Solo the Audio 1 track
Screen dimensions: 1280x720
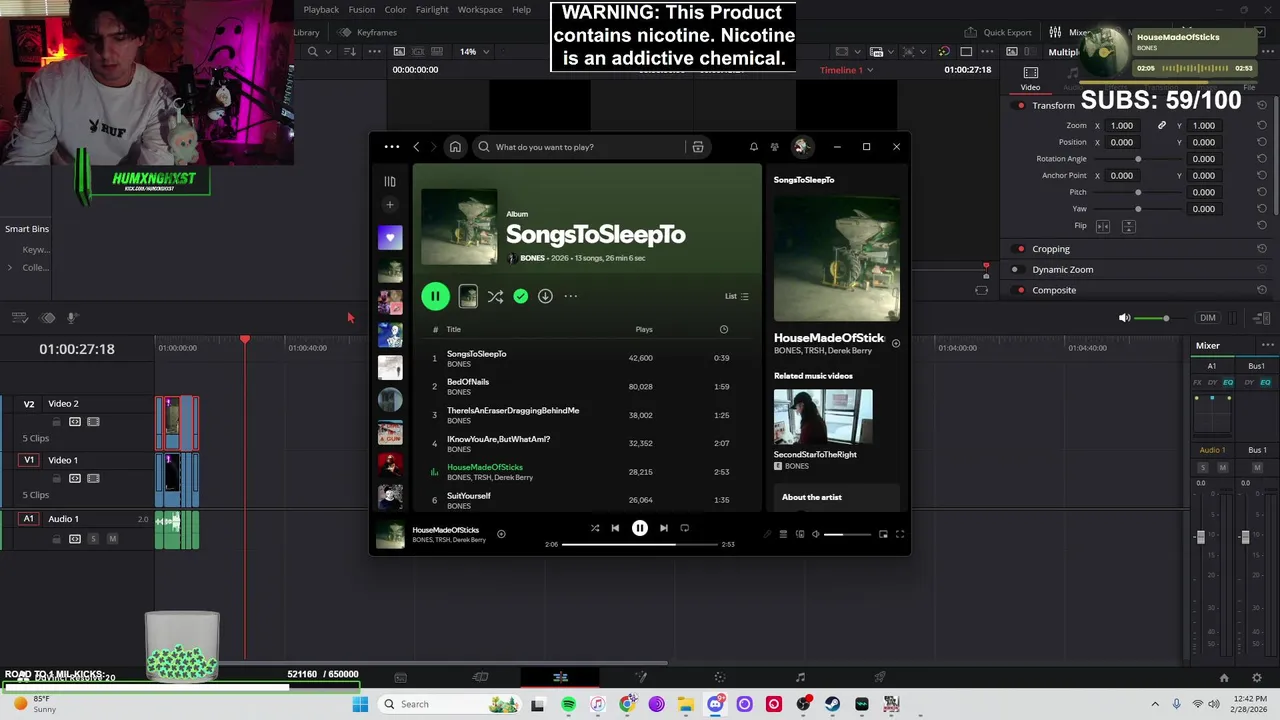94,539
